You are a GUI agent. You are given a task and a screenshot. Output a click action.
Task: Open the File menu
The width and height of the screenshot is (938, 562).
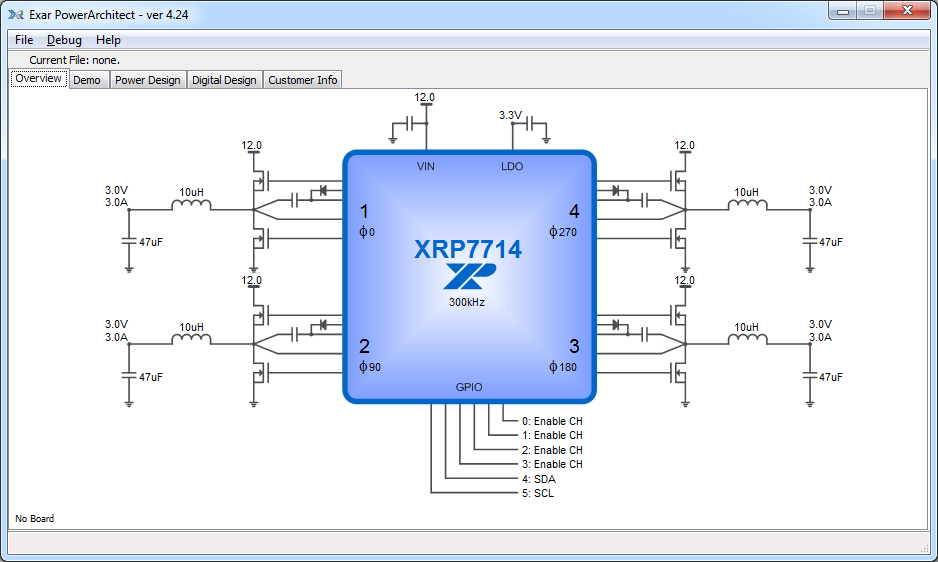pyautogui.click(x=24, y=40)
